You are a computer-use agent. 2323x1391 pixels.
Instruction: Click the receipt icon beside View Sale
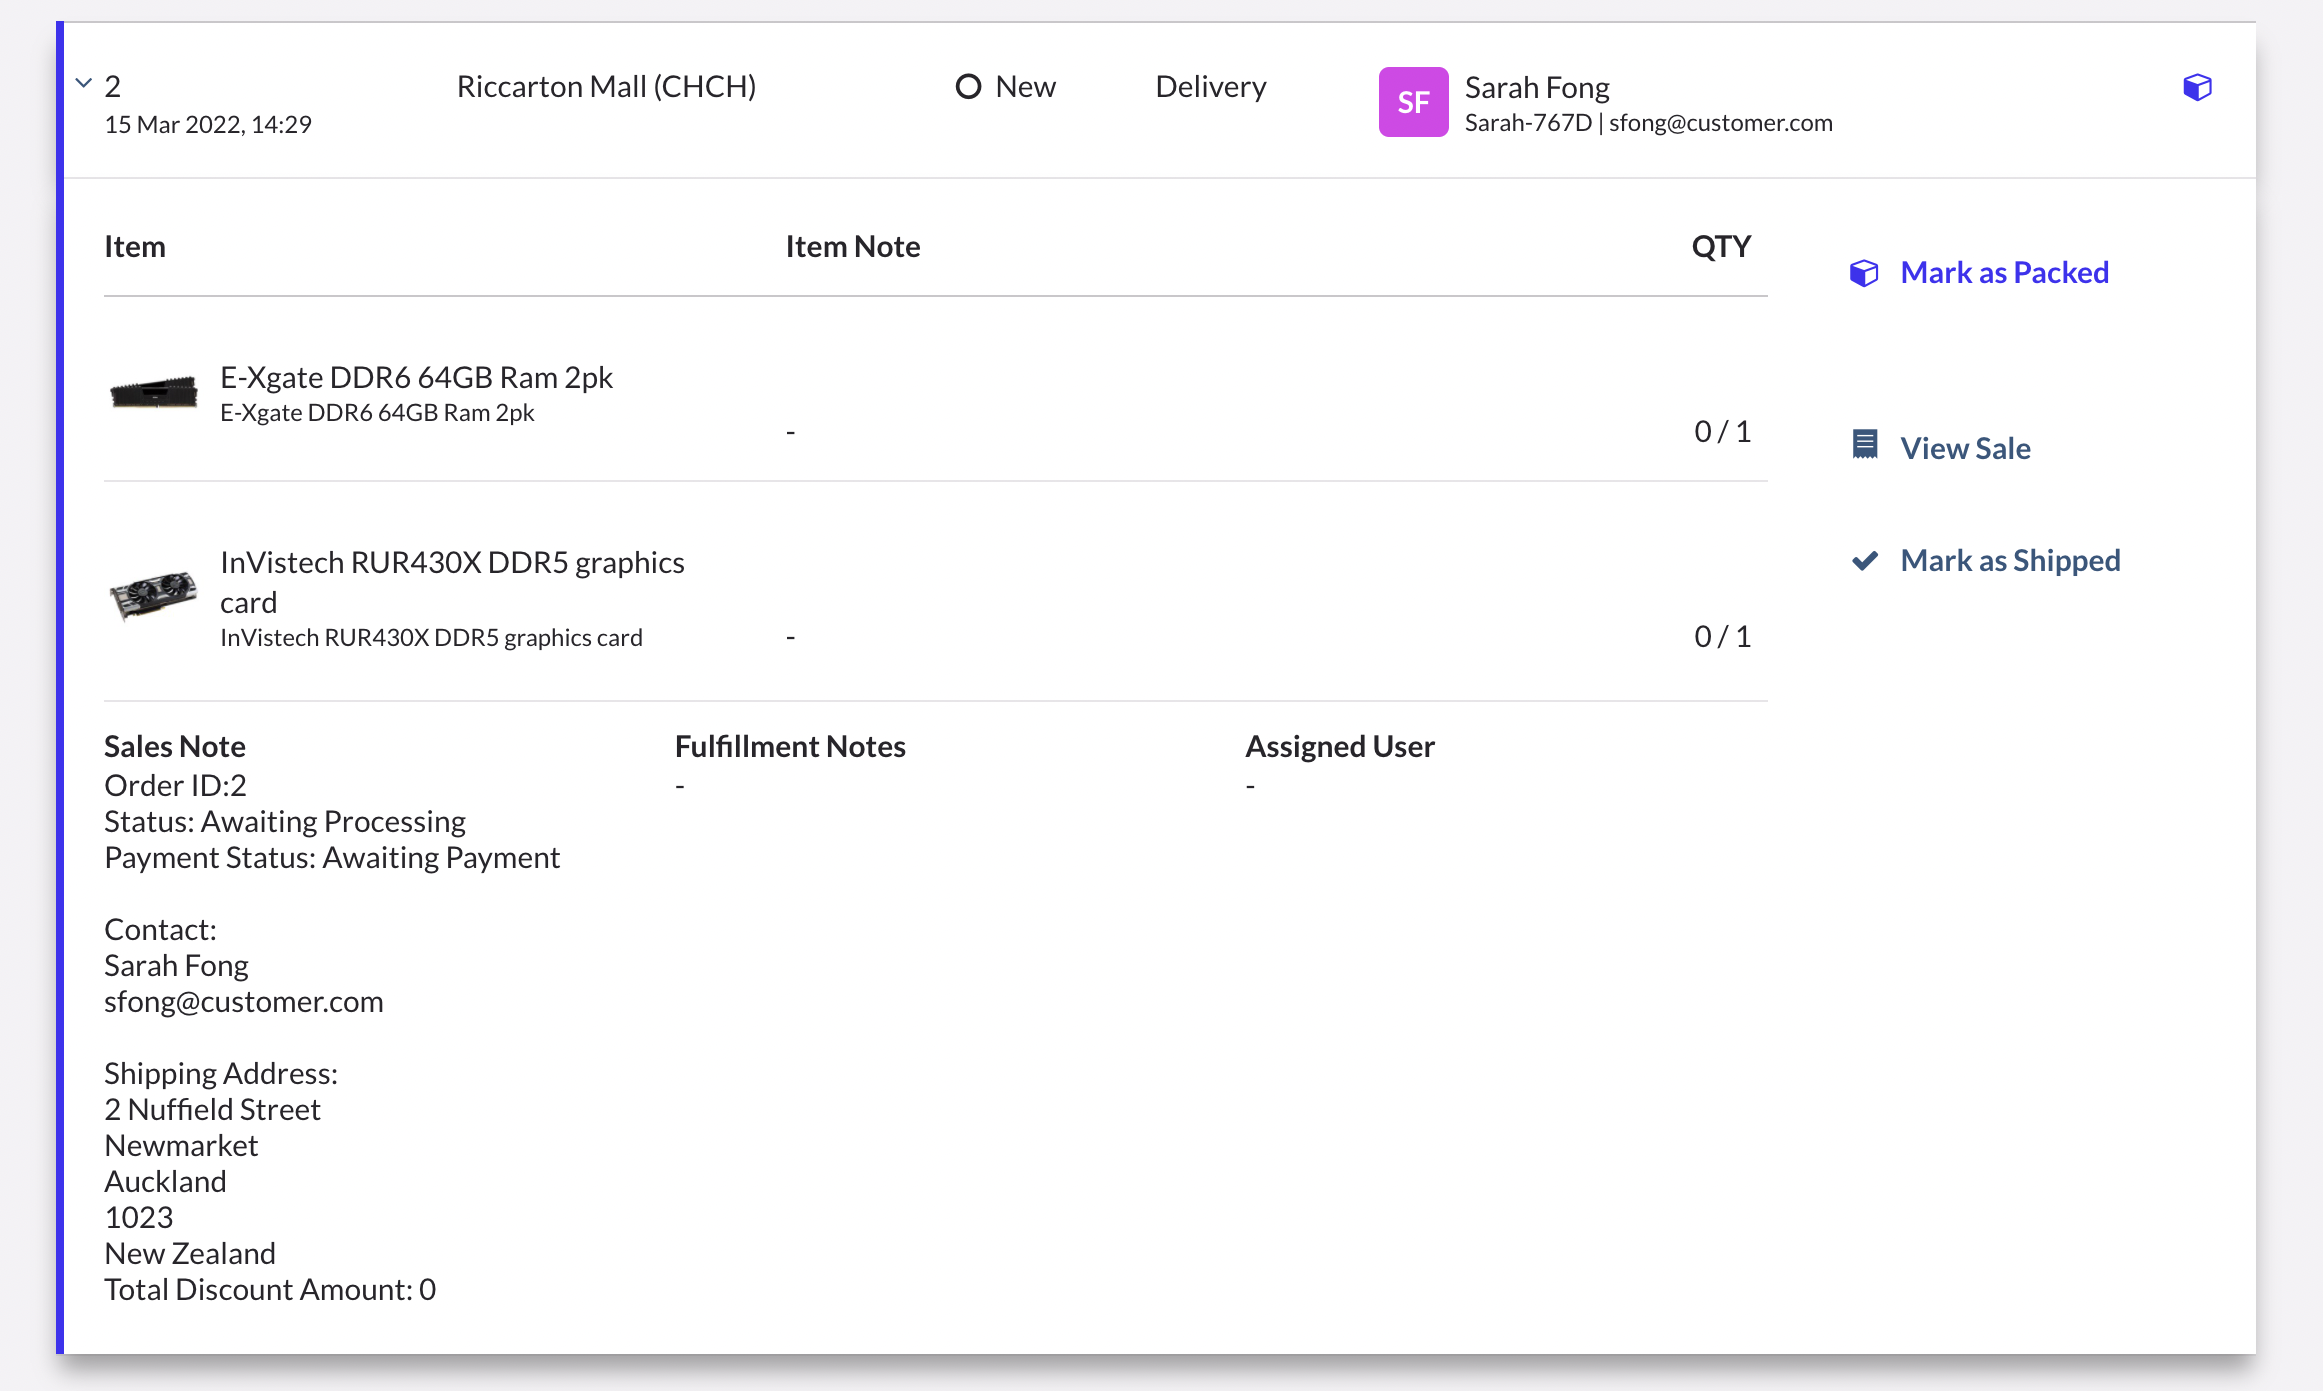(x=1865, y=445)
